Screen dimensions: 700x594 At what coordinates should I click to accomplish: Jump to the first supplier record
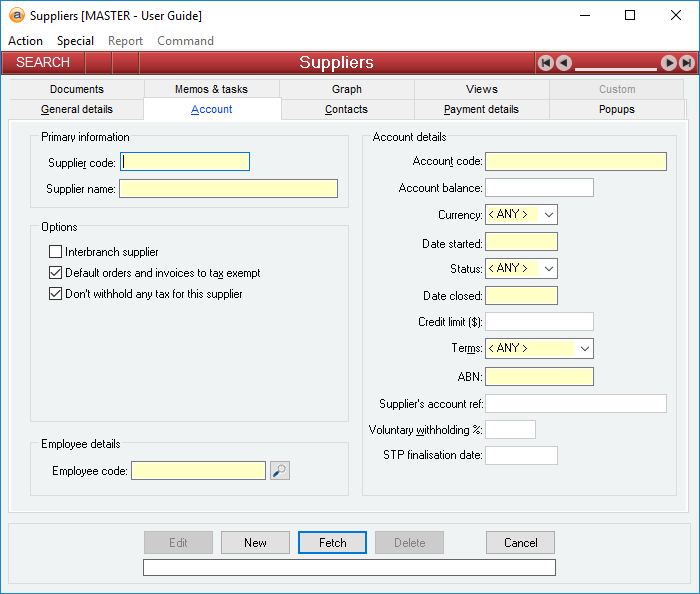[546, 63]
